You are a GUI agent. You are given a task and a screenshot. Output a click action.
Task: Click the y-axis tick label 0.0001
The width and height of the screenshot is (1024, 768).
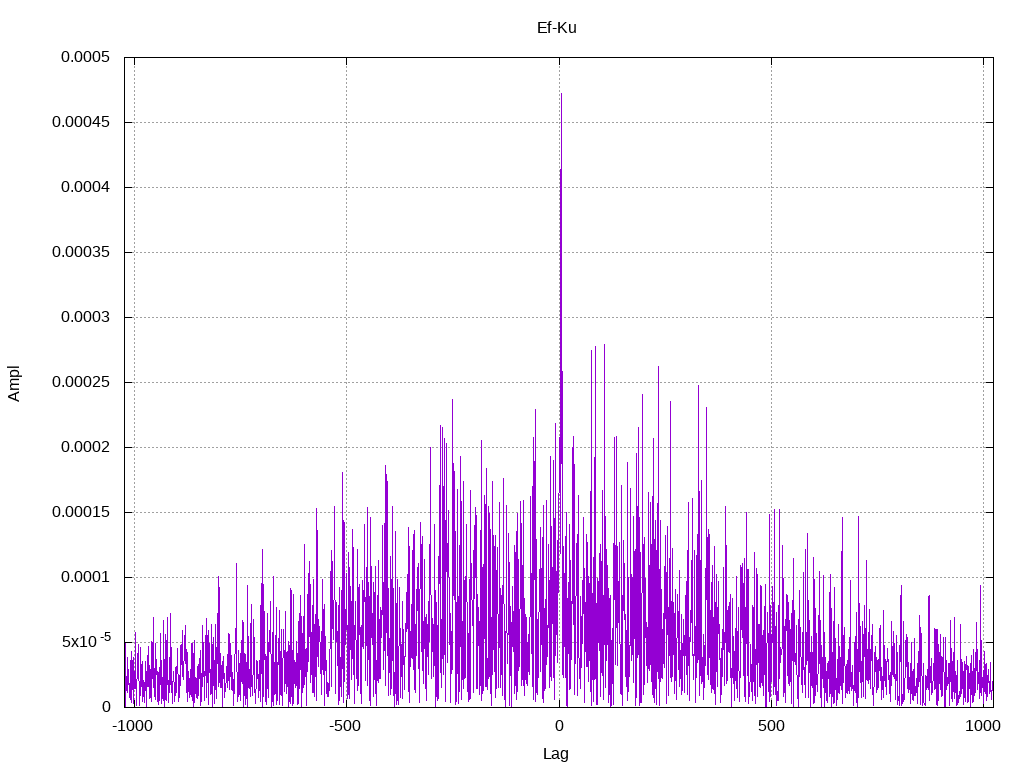(86, 577)
